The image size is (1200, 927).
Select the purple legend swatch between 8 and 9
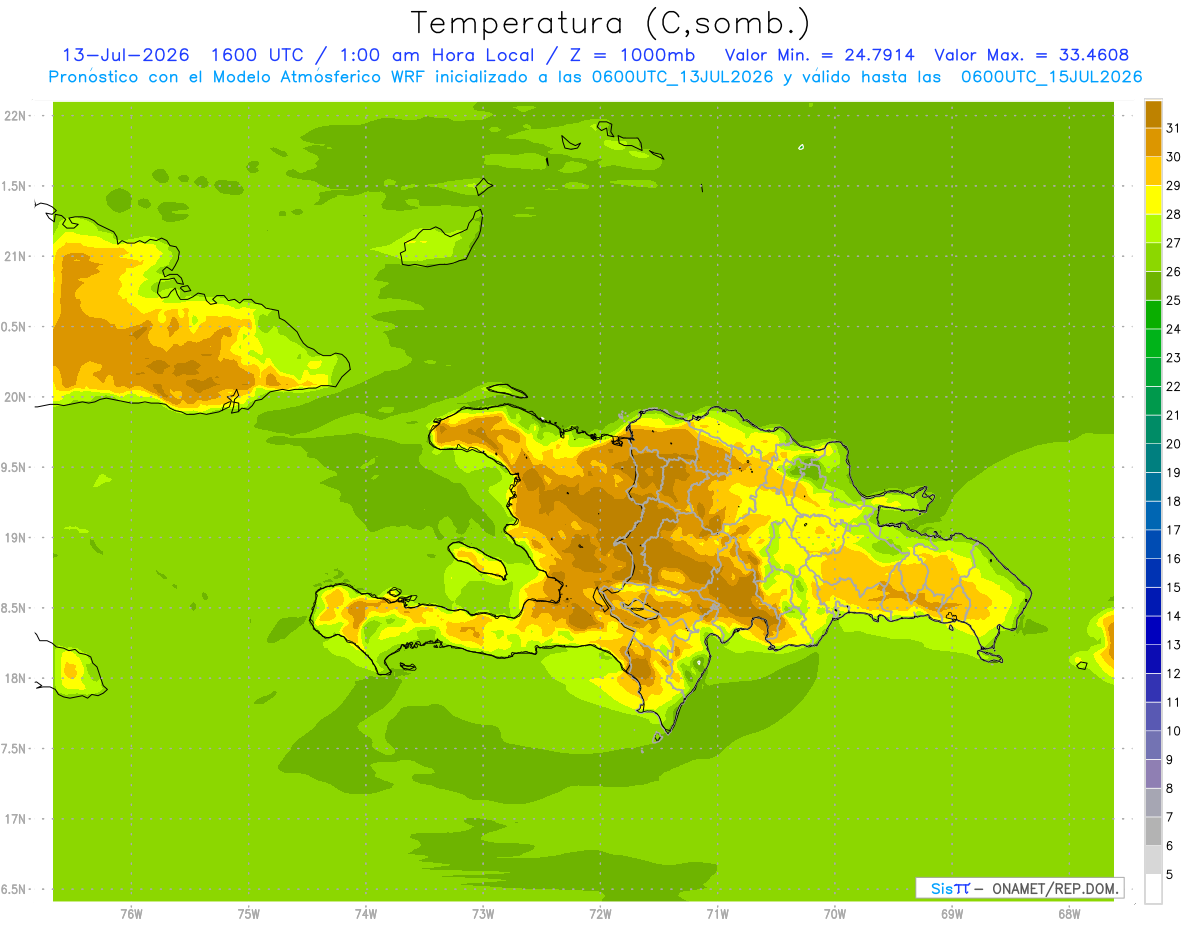coord(1152,774)
